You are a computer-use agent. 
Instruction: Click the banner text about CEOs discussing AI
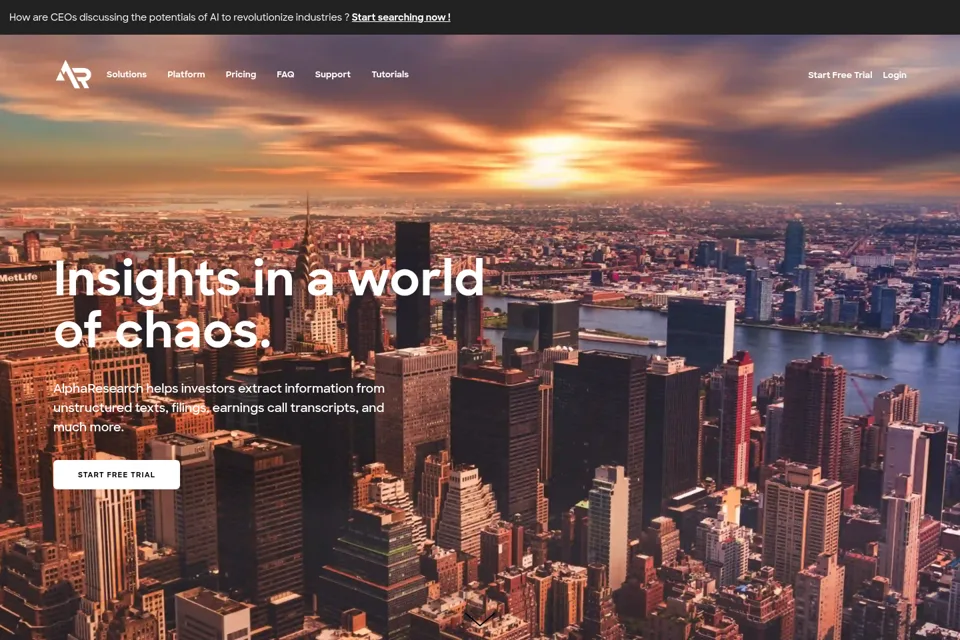179,17
